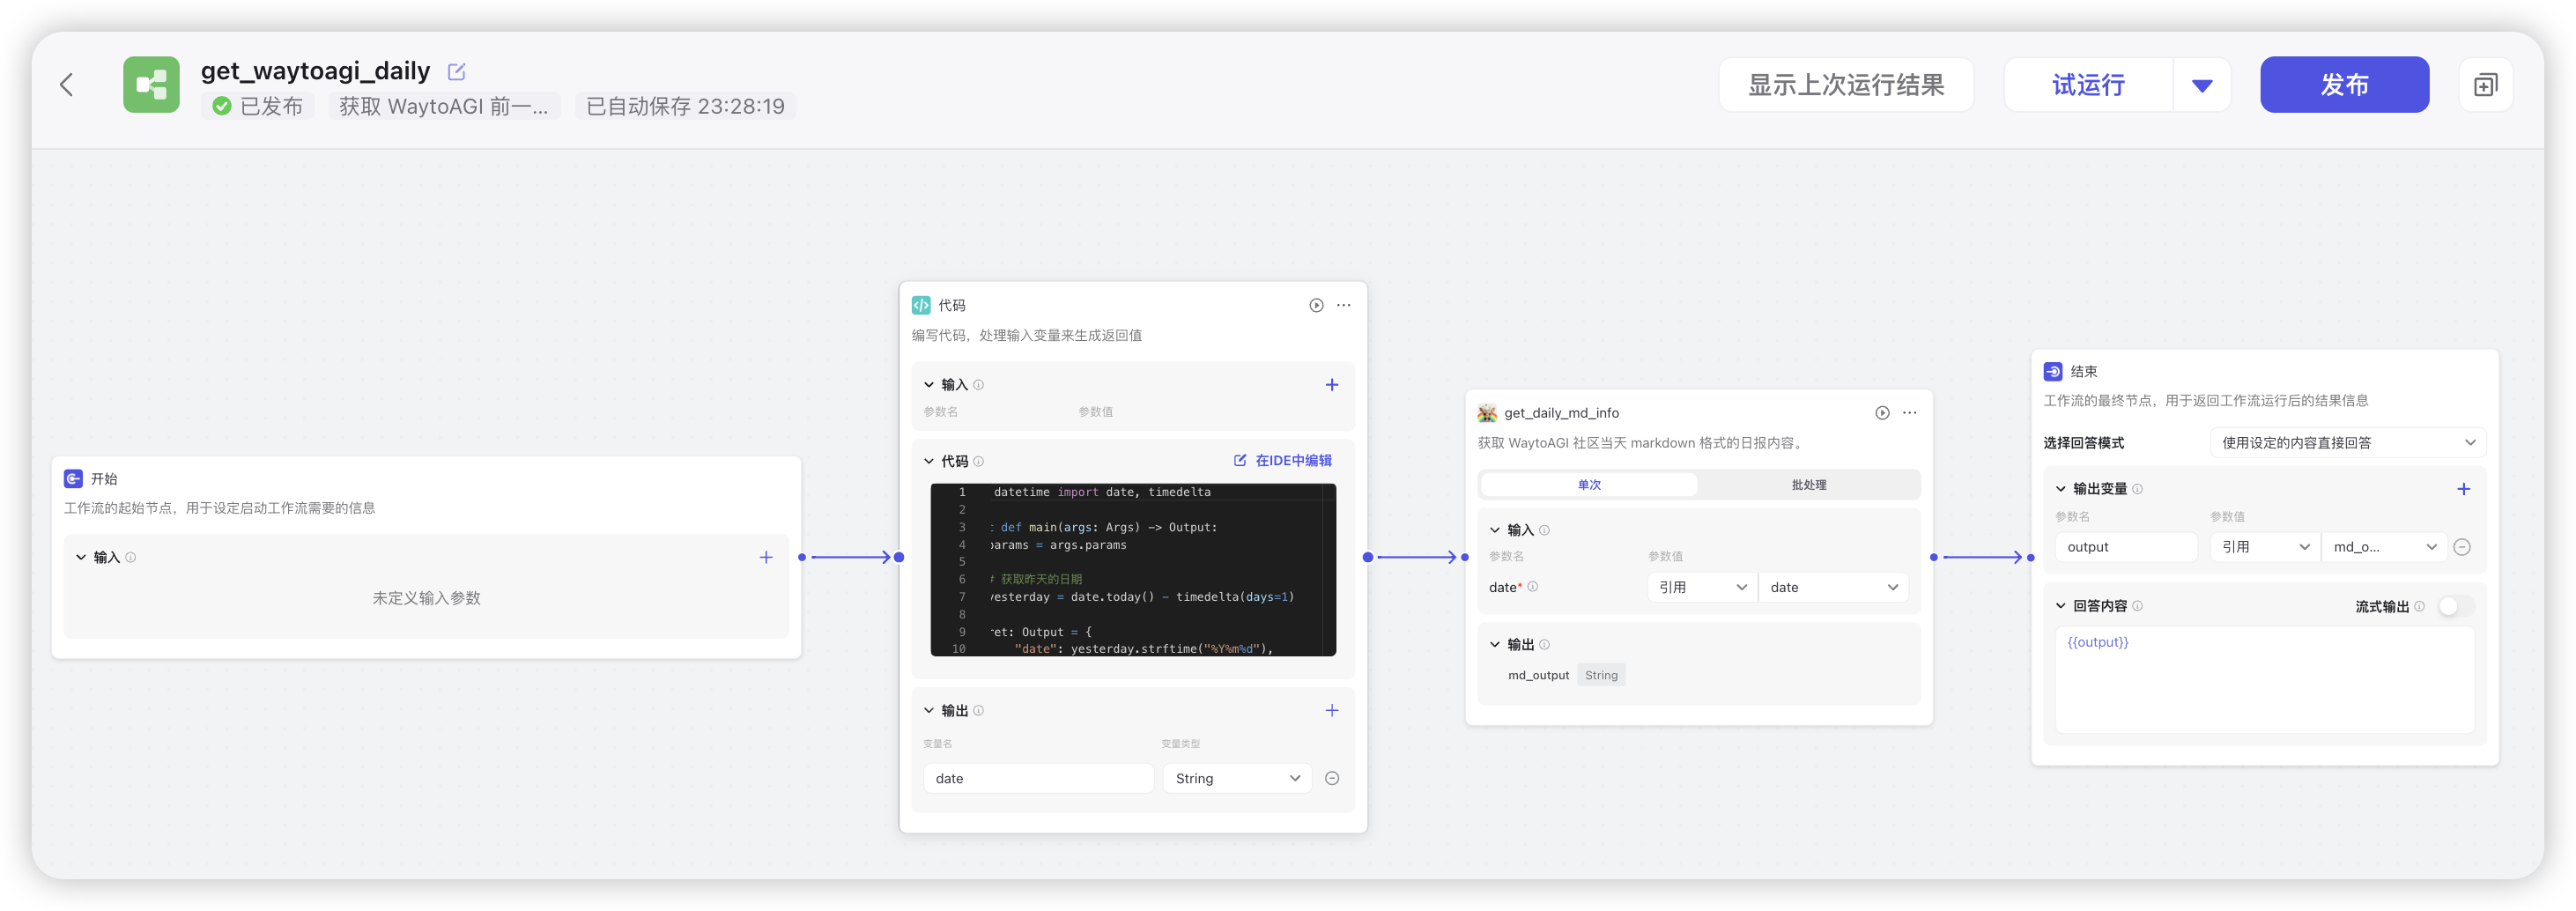This screenshot has height=911, width=2576.
Task: Click the green workflow logo icon
Action: pyautogui.click(x=151, y=85)
